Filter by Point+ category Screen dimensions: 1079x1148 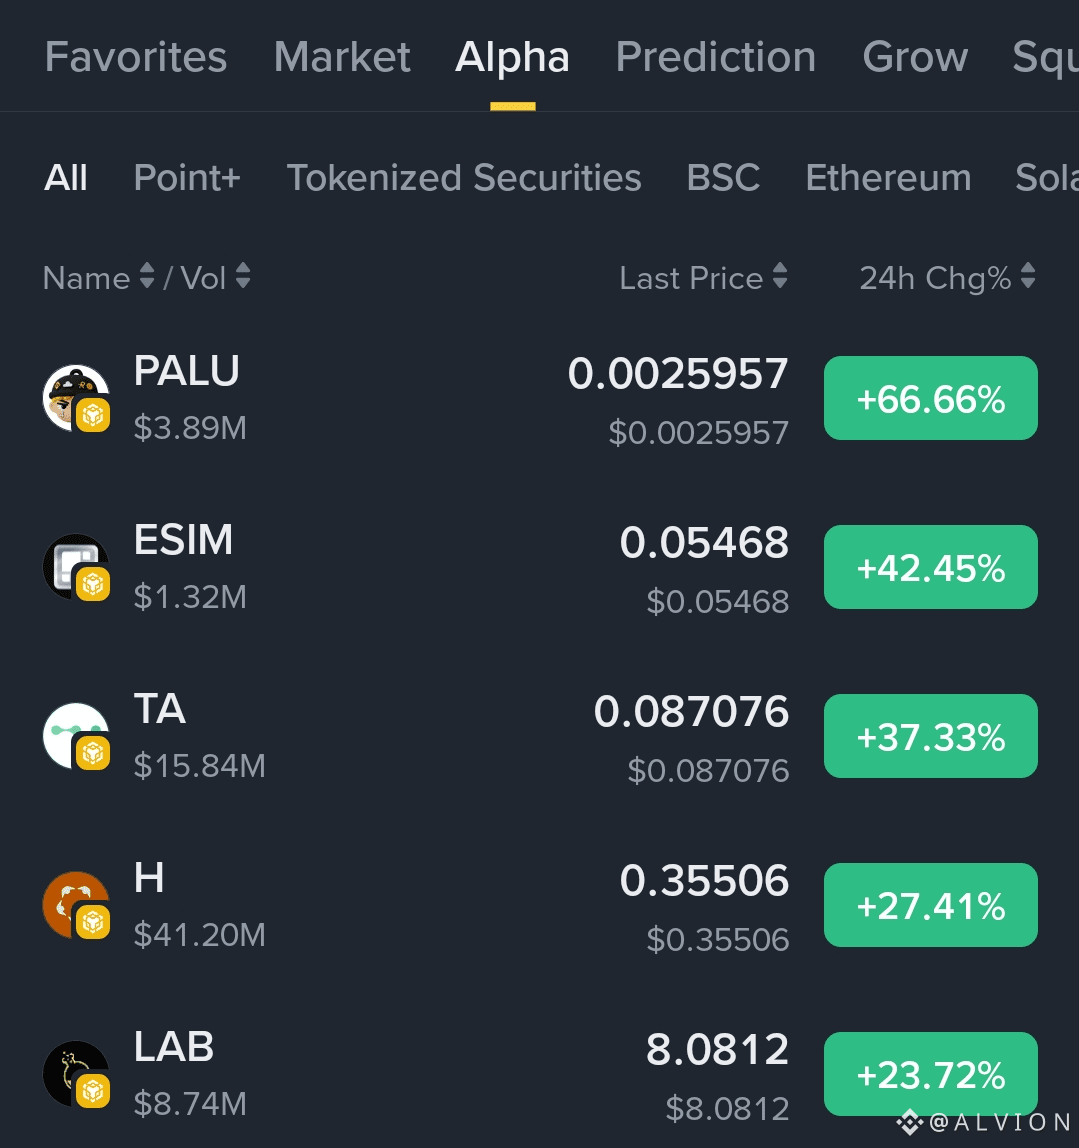point(187,178)
